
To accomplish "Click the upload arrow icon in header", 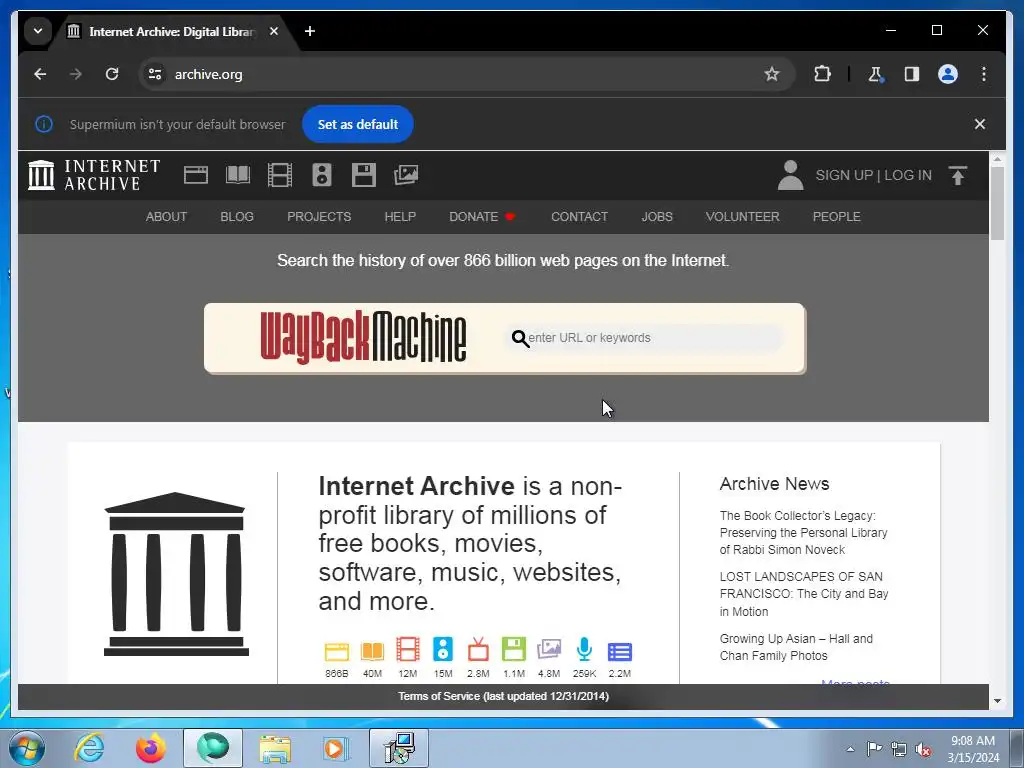I will 958,175.
